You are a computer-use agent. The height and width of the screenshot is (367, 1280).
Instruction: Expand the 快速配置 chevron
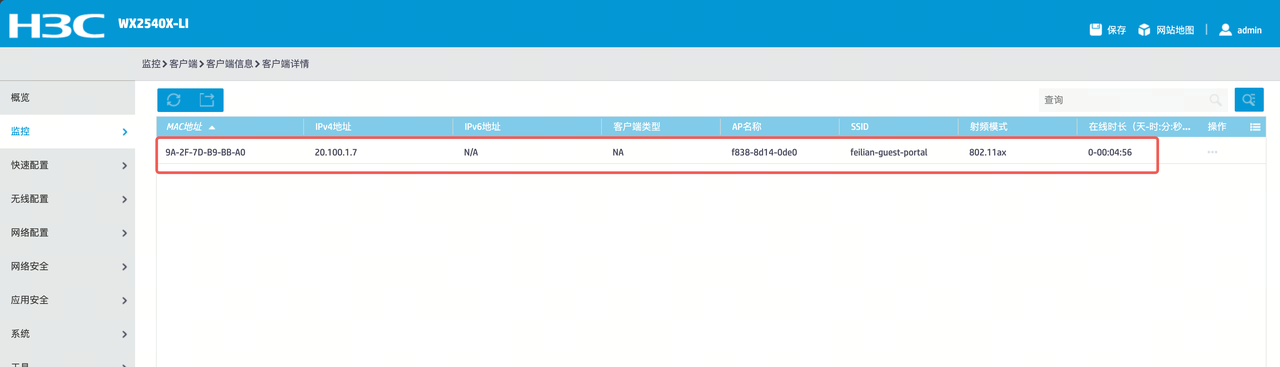pyautogui.click(x=124, y=166)
